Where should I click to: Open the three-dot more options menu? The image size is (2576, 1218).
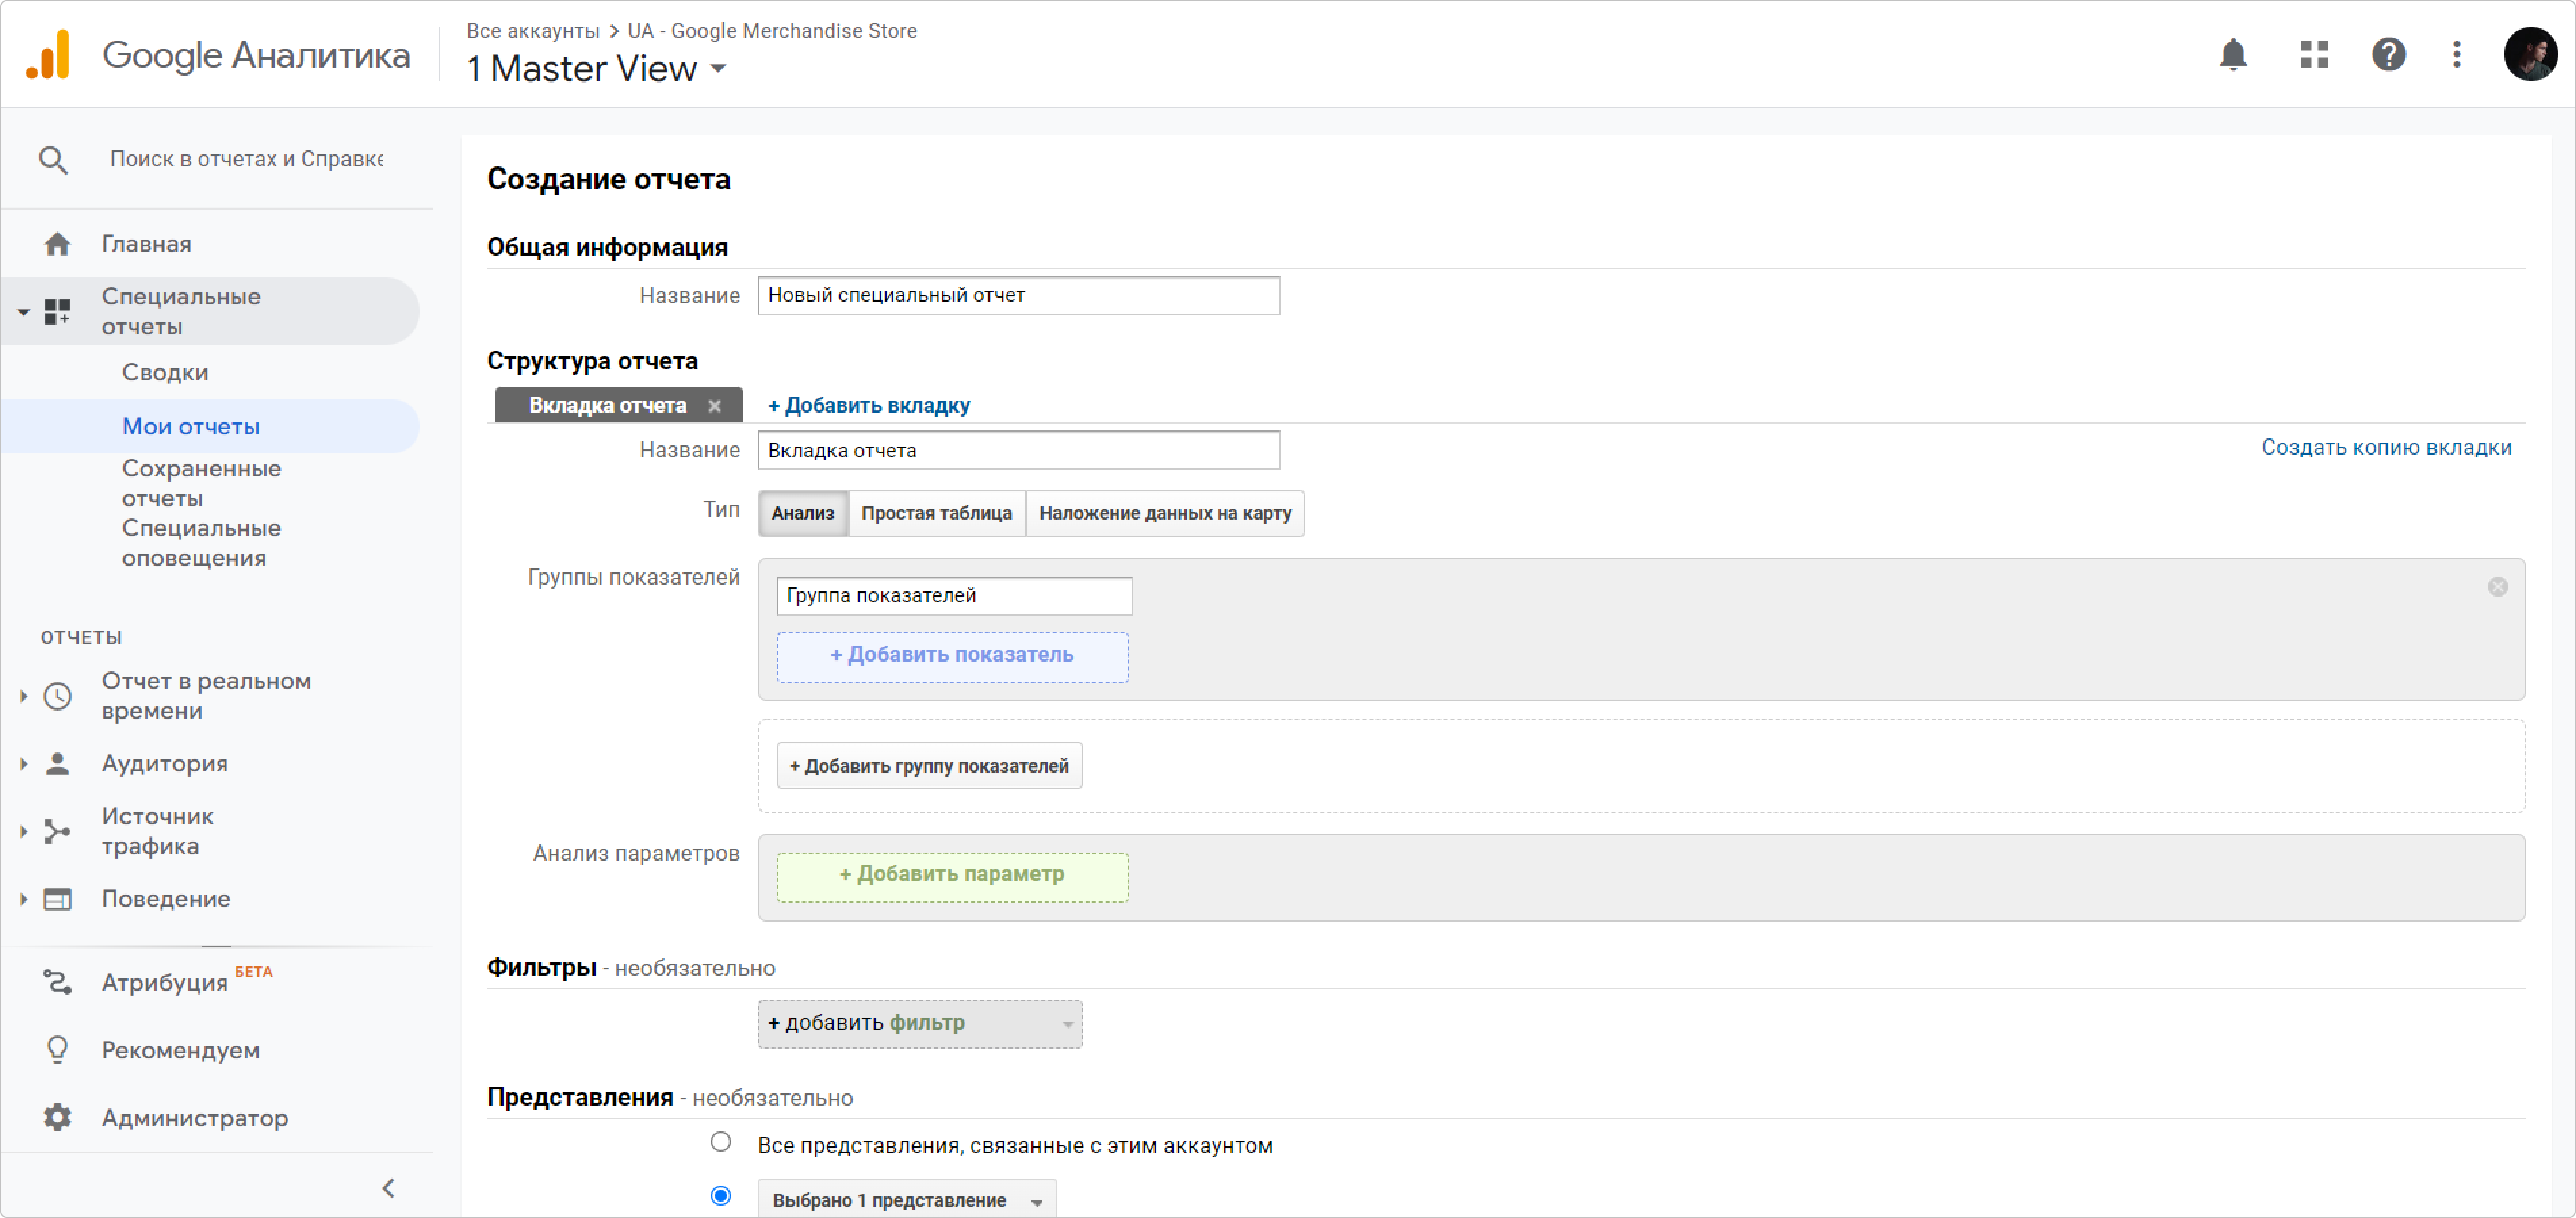[2456, 54]
